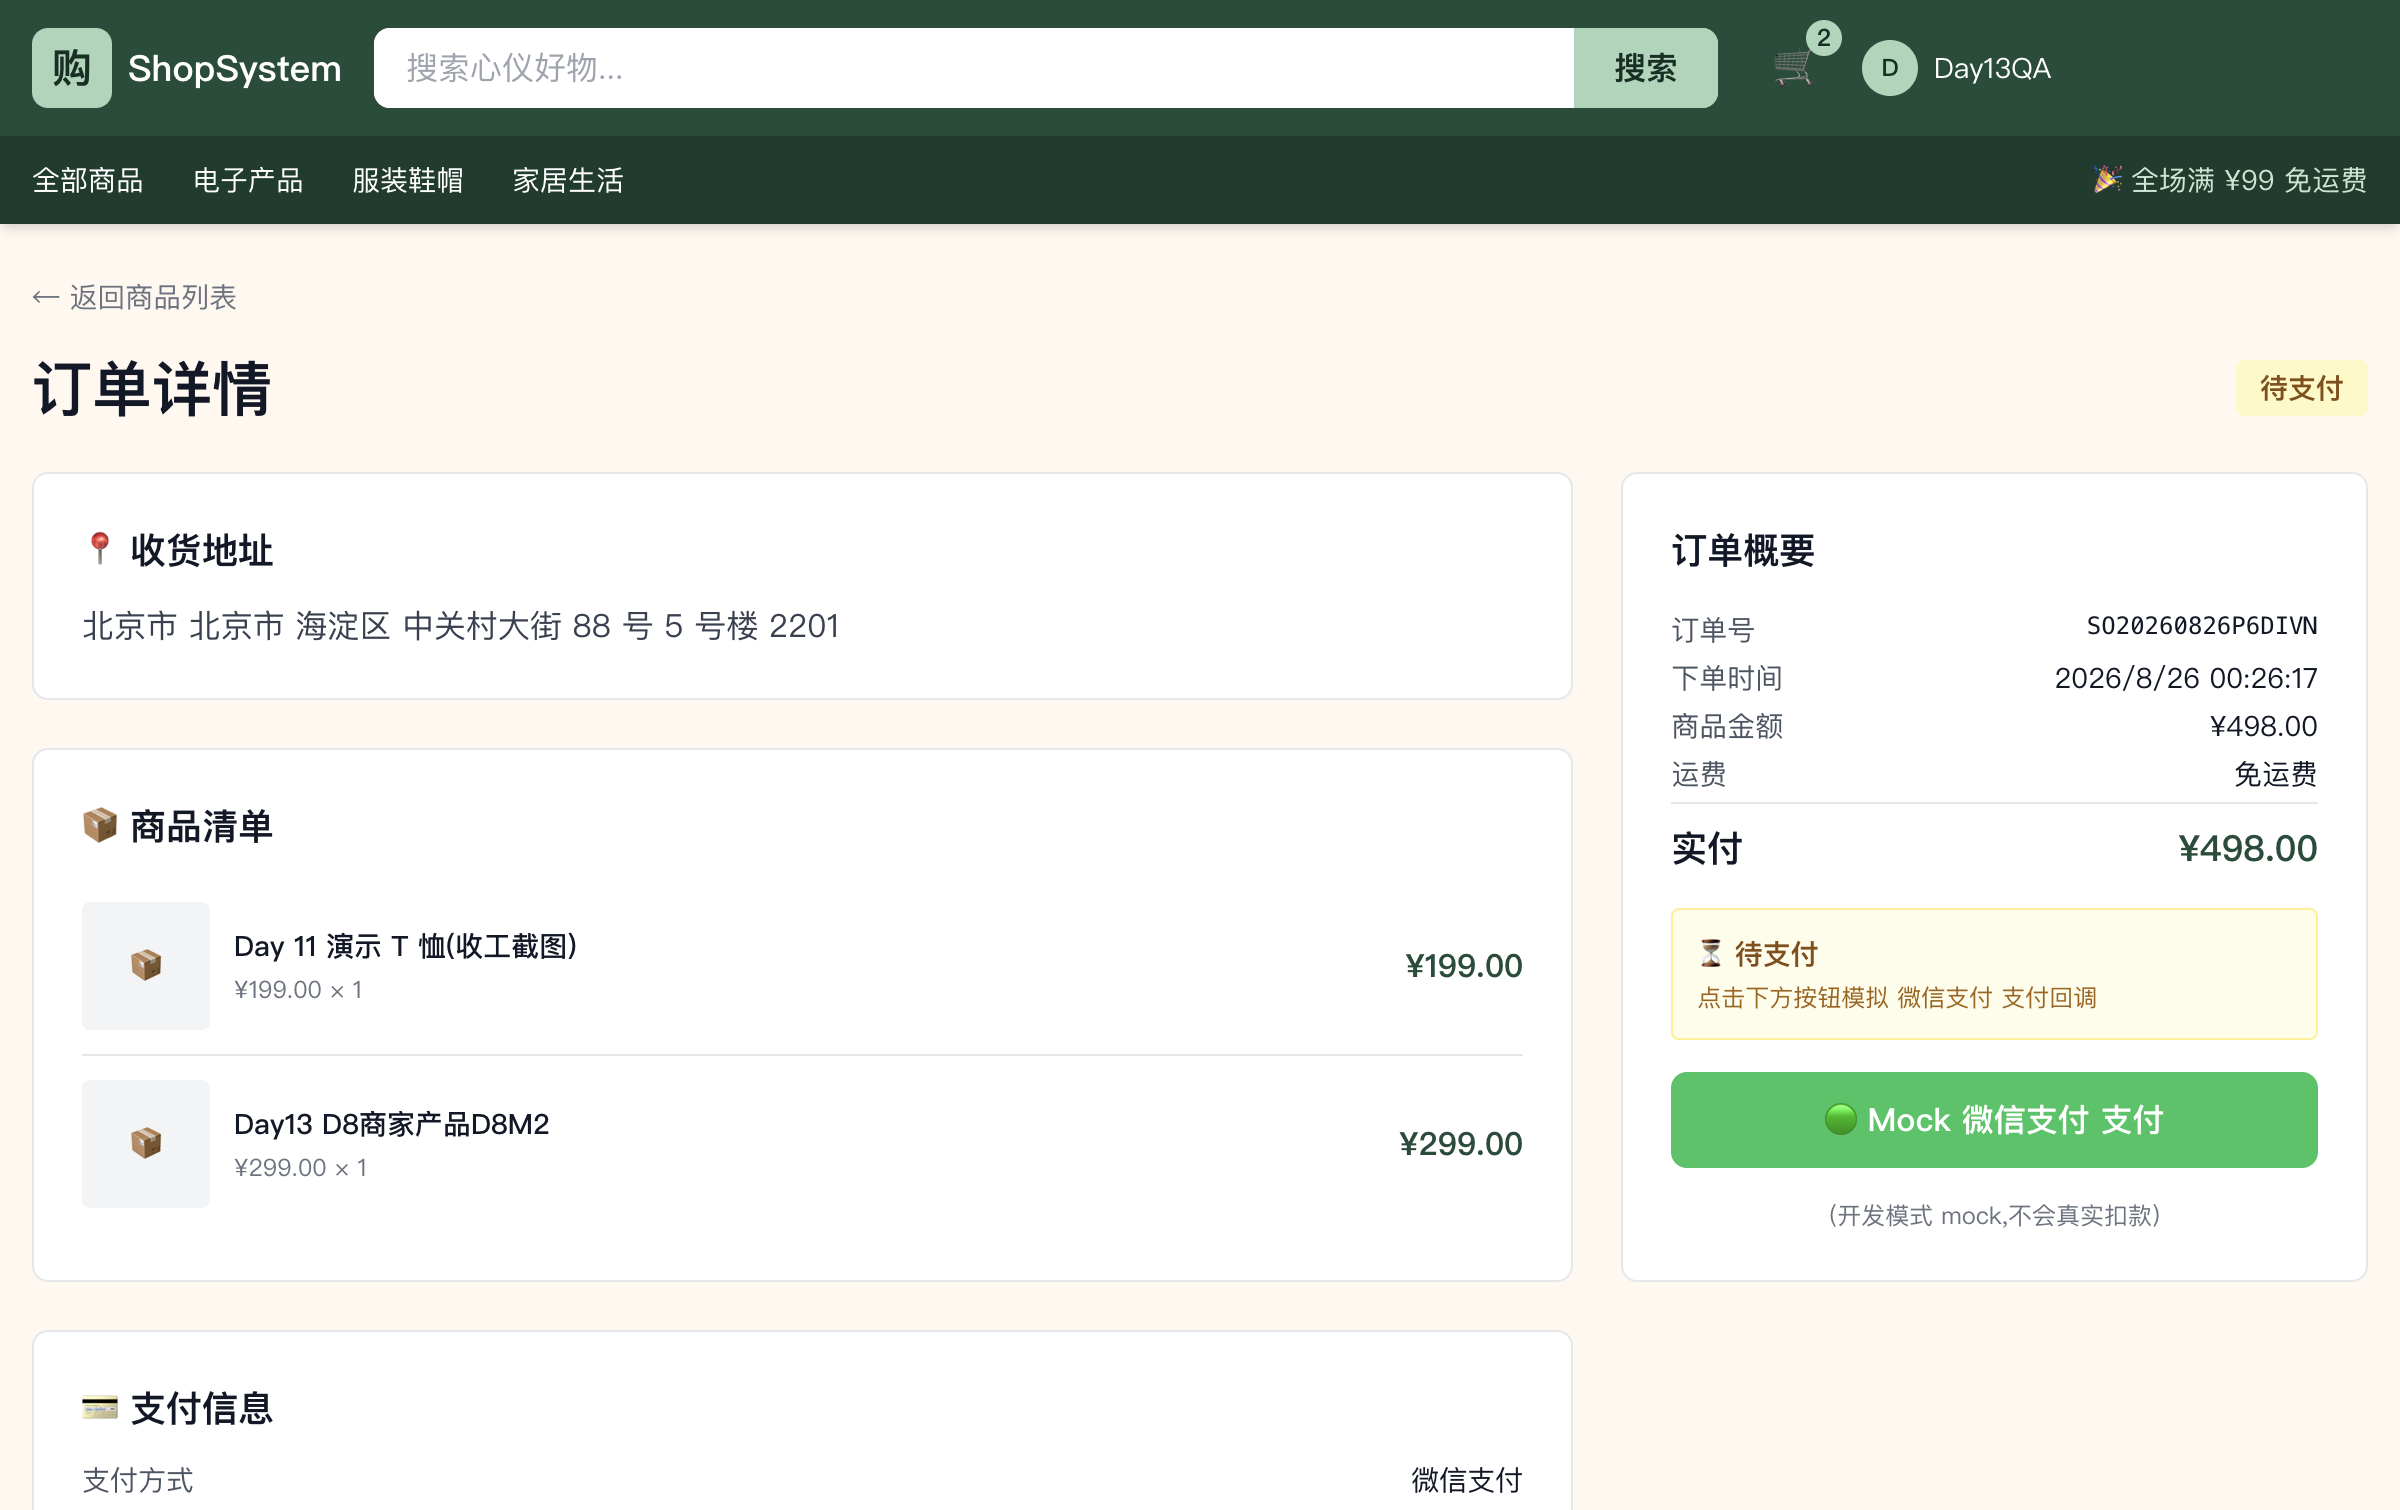
Task: Click the 订单号 label
Action: (x=1713, y=630)
